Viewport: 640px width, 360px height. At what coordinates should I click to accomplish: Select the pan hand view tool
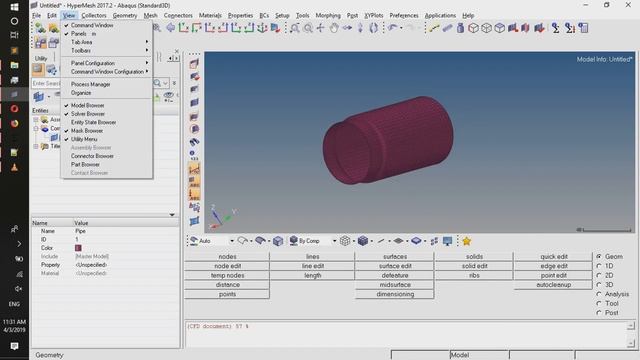[334, 28]
